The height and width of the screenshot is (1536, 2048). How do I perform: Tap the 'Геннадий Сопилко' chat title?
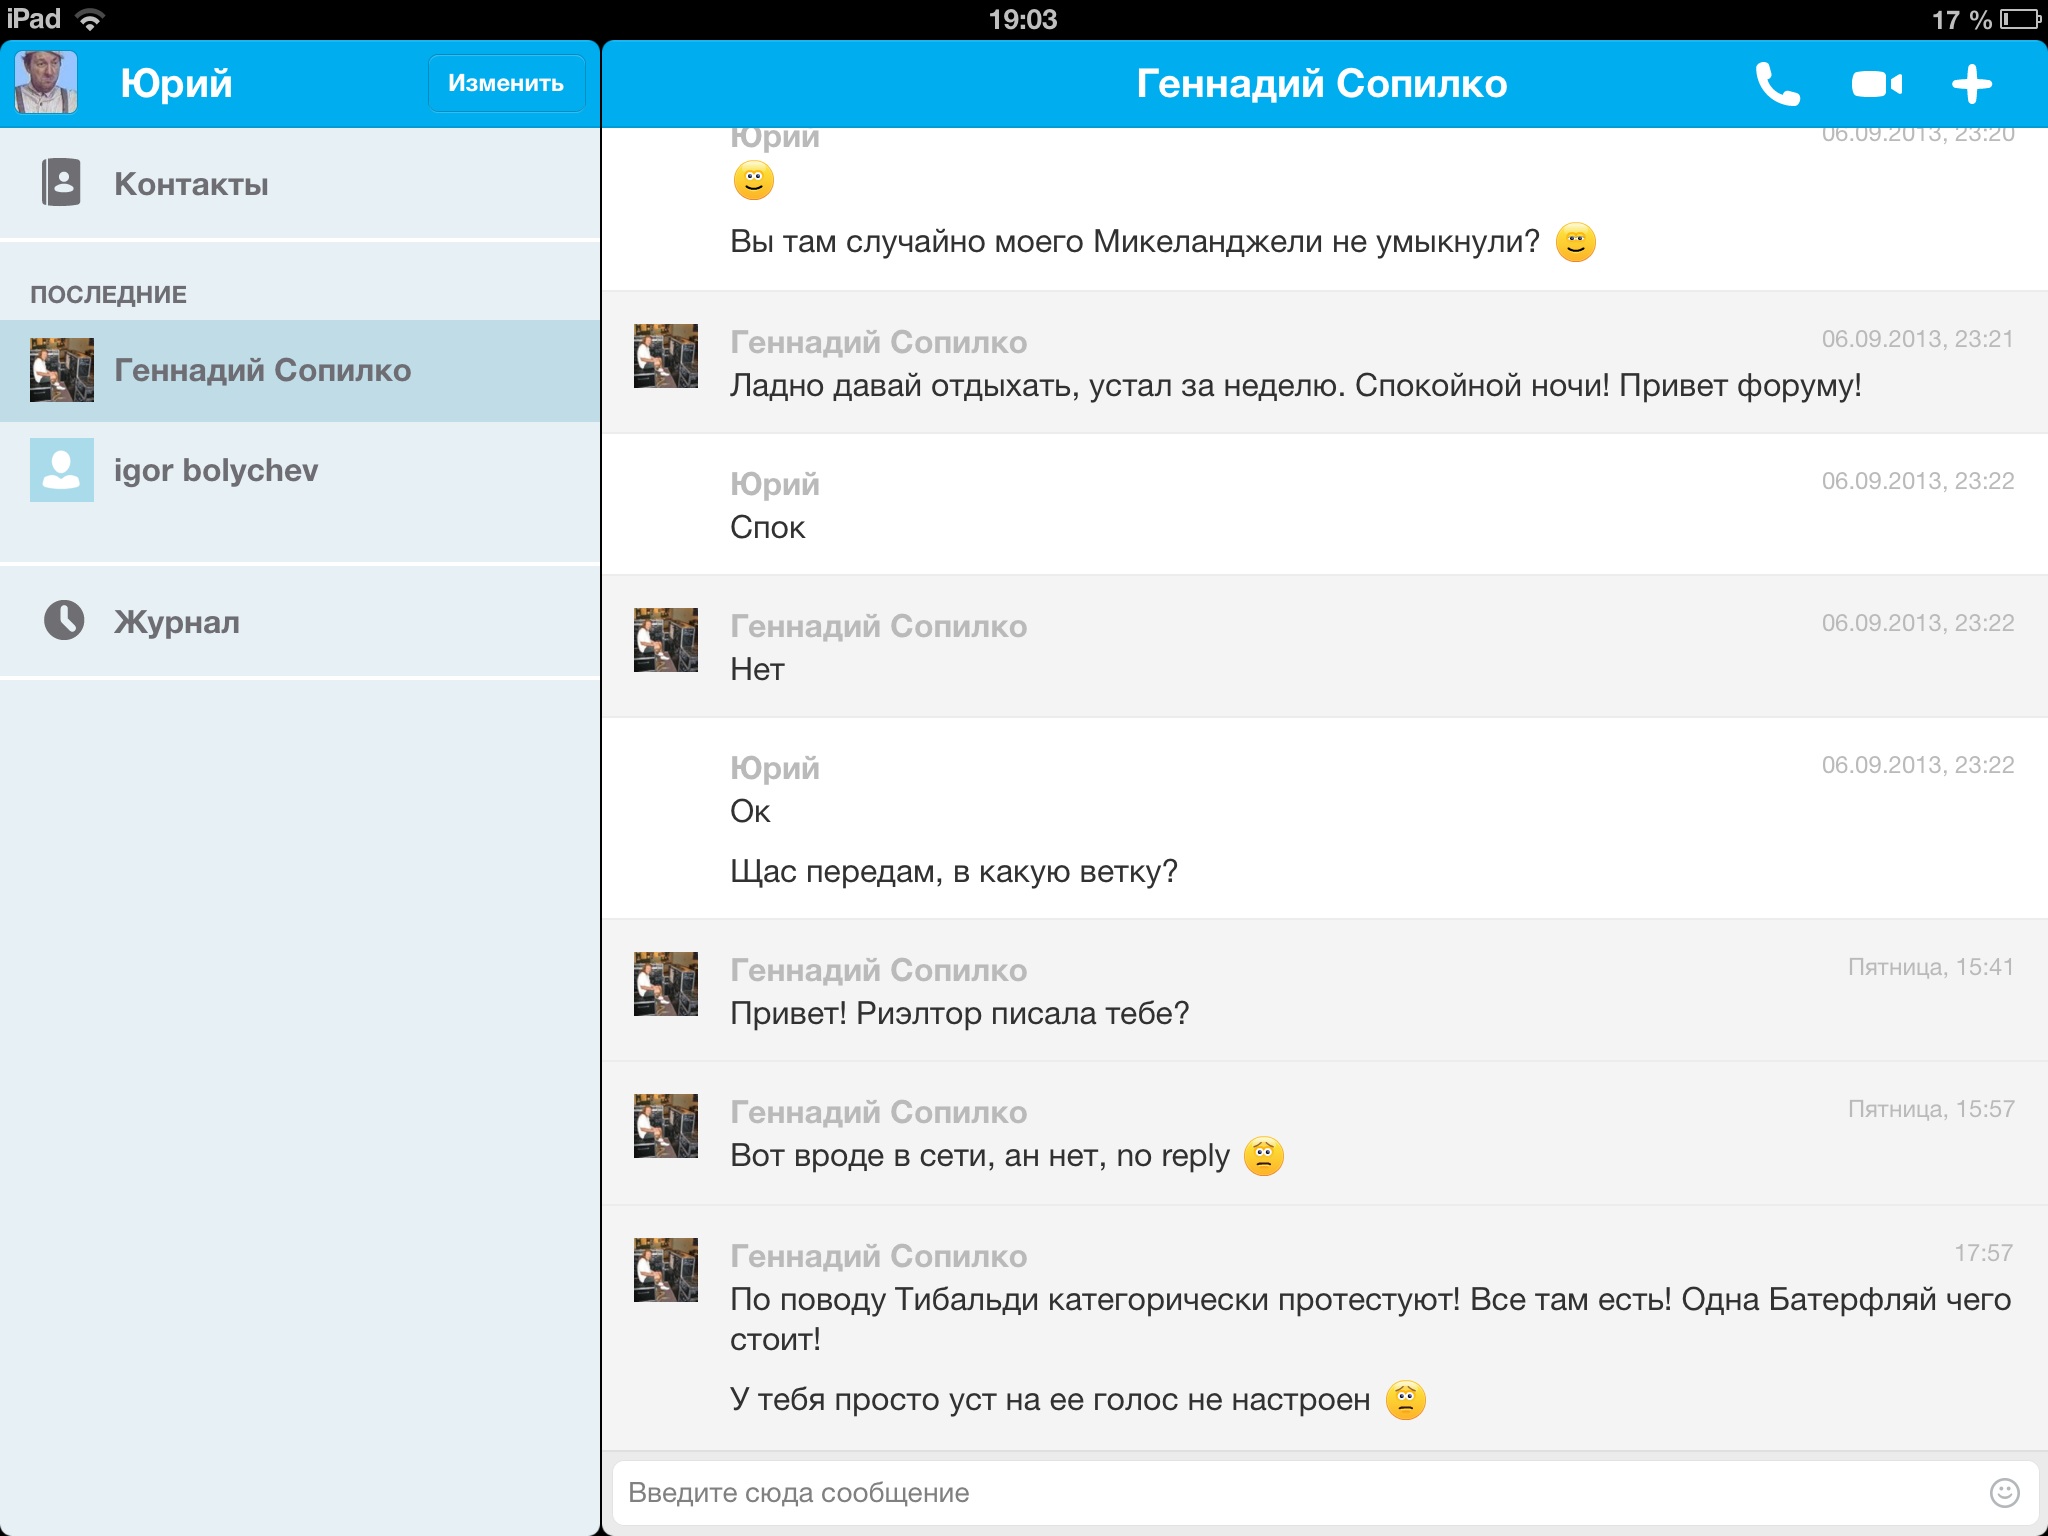[1321, 84]
